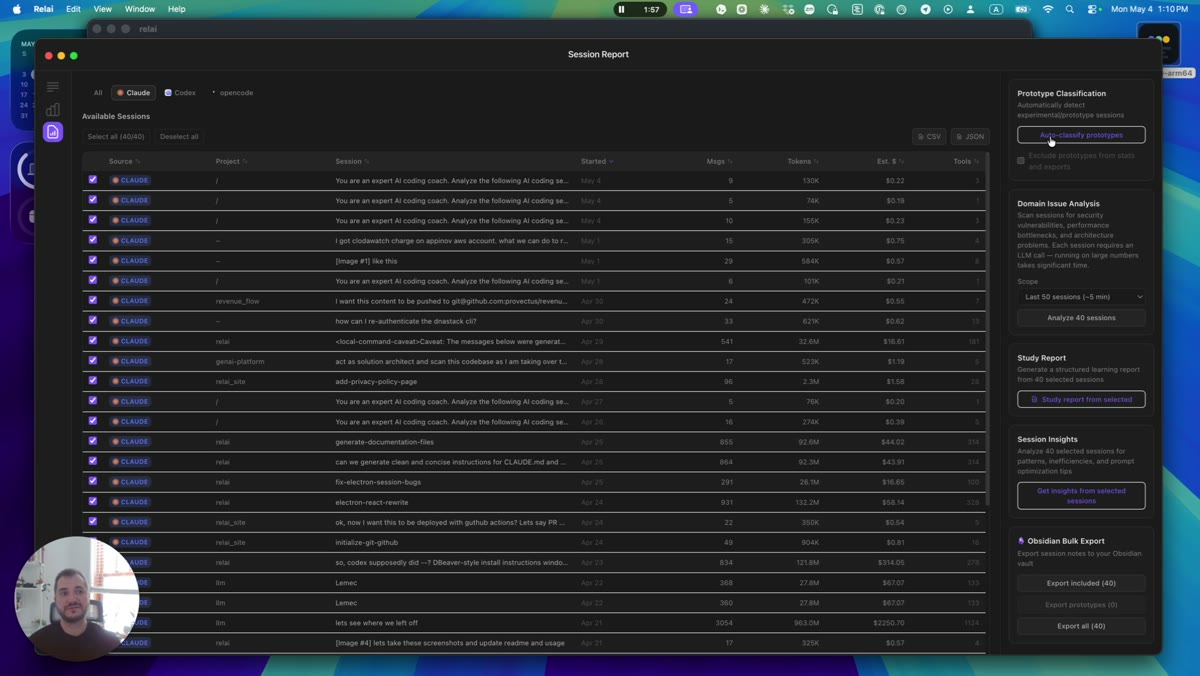This screenshot has width=1200, height=676.
Task: Open the Edit menu
Action: click(73, 9)
